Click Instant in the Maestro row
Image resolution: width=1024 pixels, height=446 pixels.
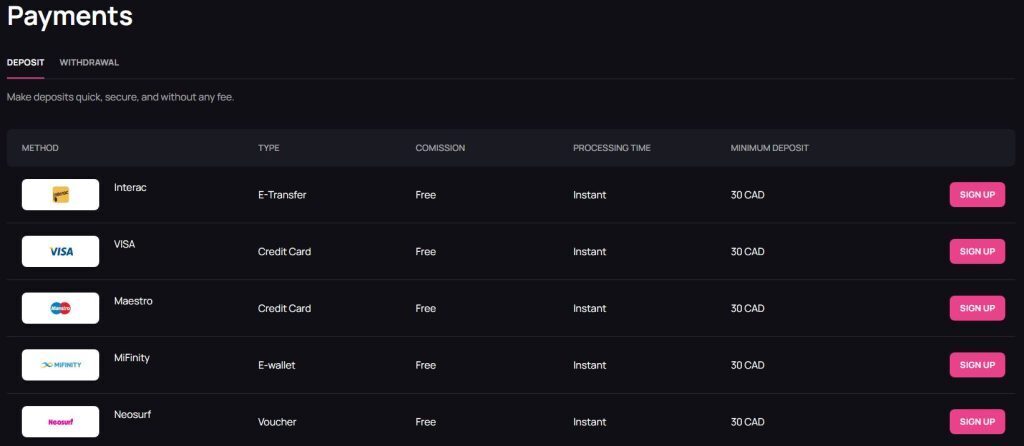click(x=590, y=308)
